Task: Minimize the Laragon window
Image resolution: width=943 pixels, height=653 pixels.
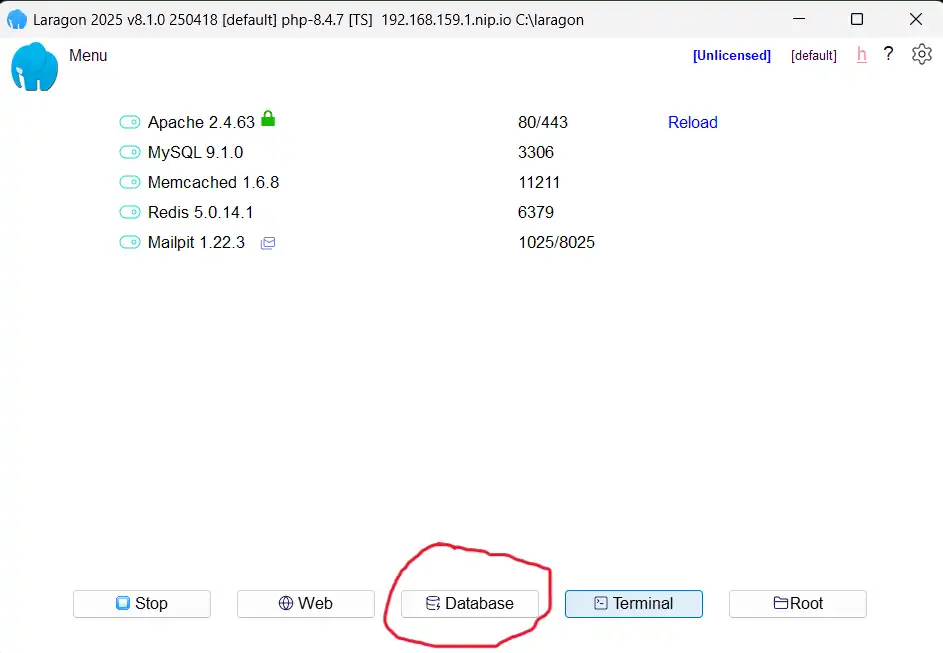Action: click(799, 19)
